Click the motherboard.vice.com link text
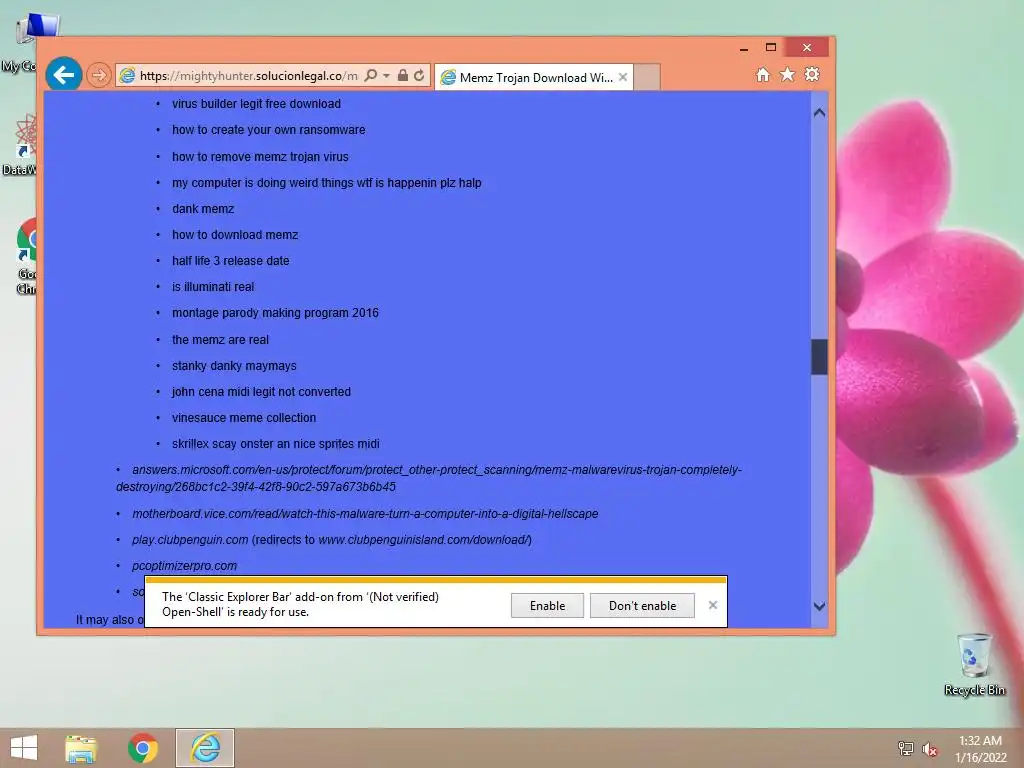This screenshot has height=768, width=1024. [365, 514]
